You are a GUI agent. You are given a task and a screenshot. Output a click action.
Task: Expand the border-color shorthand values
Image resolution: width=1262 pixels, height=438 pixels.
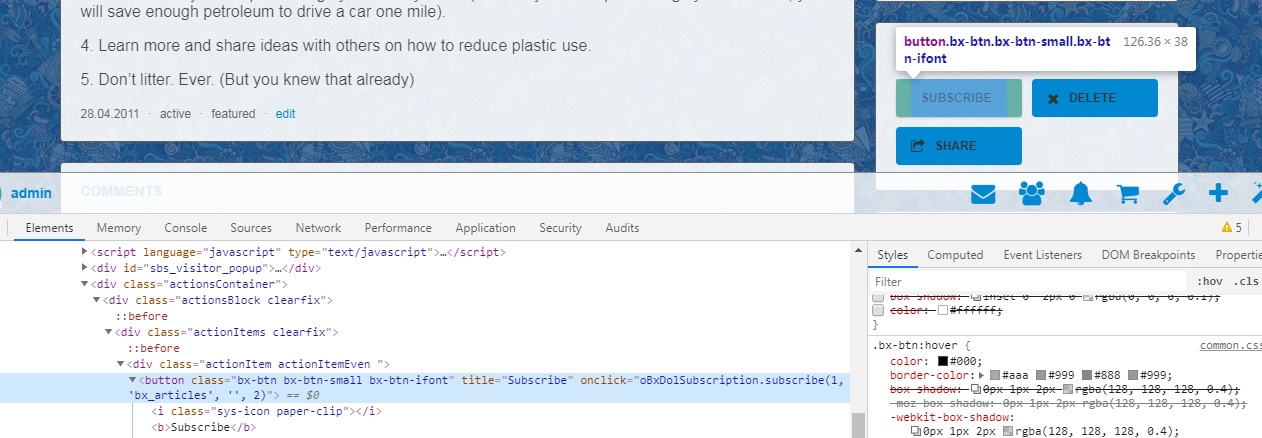[x=966, y=375]
